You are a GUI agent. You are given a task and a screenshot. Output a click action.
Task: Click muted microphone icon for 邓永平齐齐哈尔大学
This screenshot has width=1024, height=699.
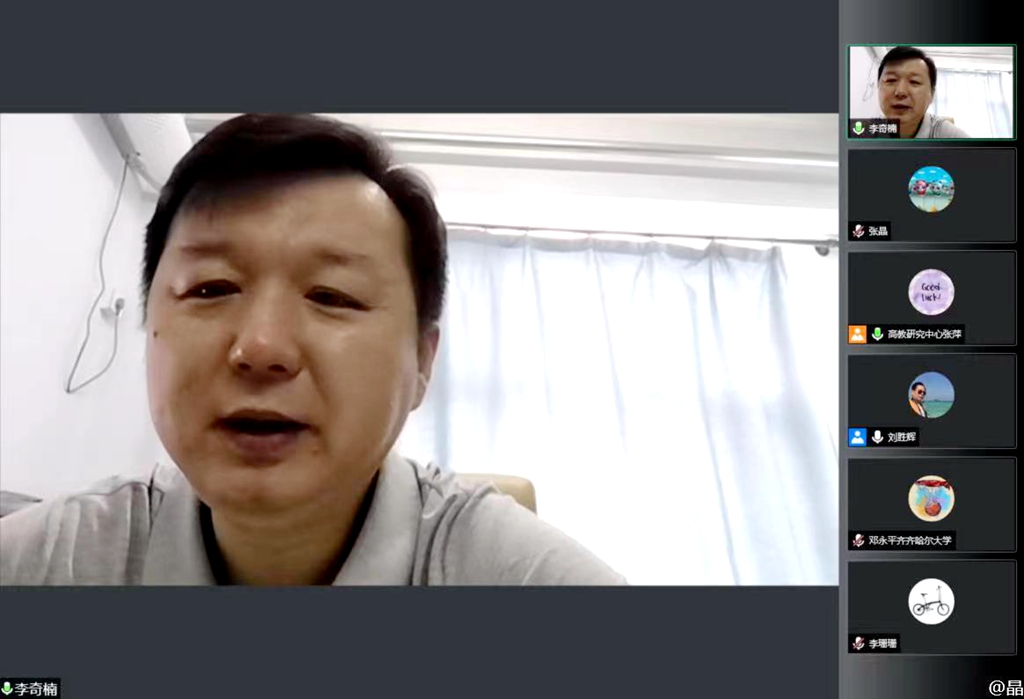pyautogui.click(x=858, y=540)
